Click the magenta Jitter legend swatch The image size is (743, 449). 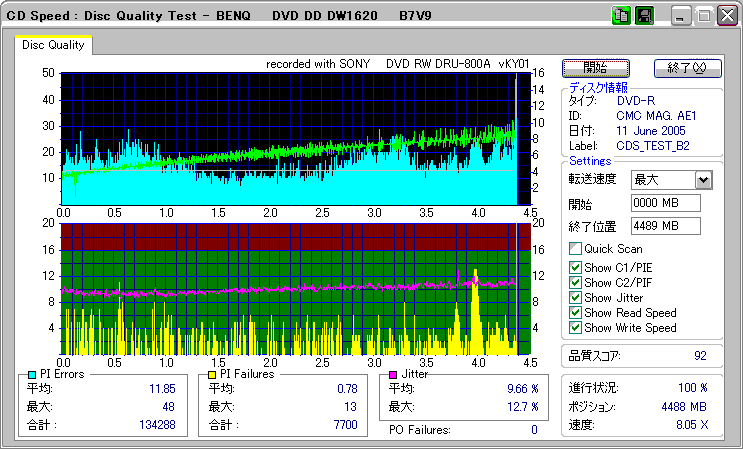point(393,374)
